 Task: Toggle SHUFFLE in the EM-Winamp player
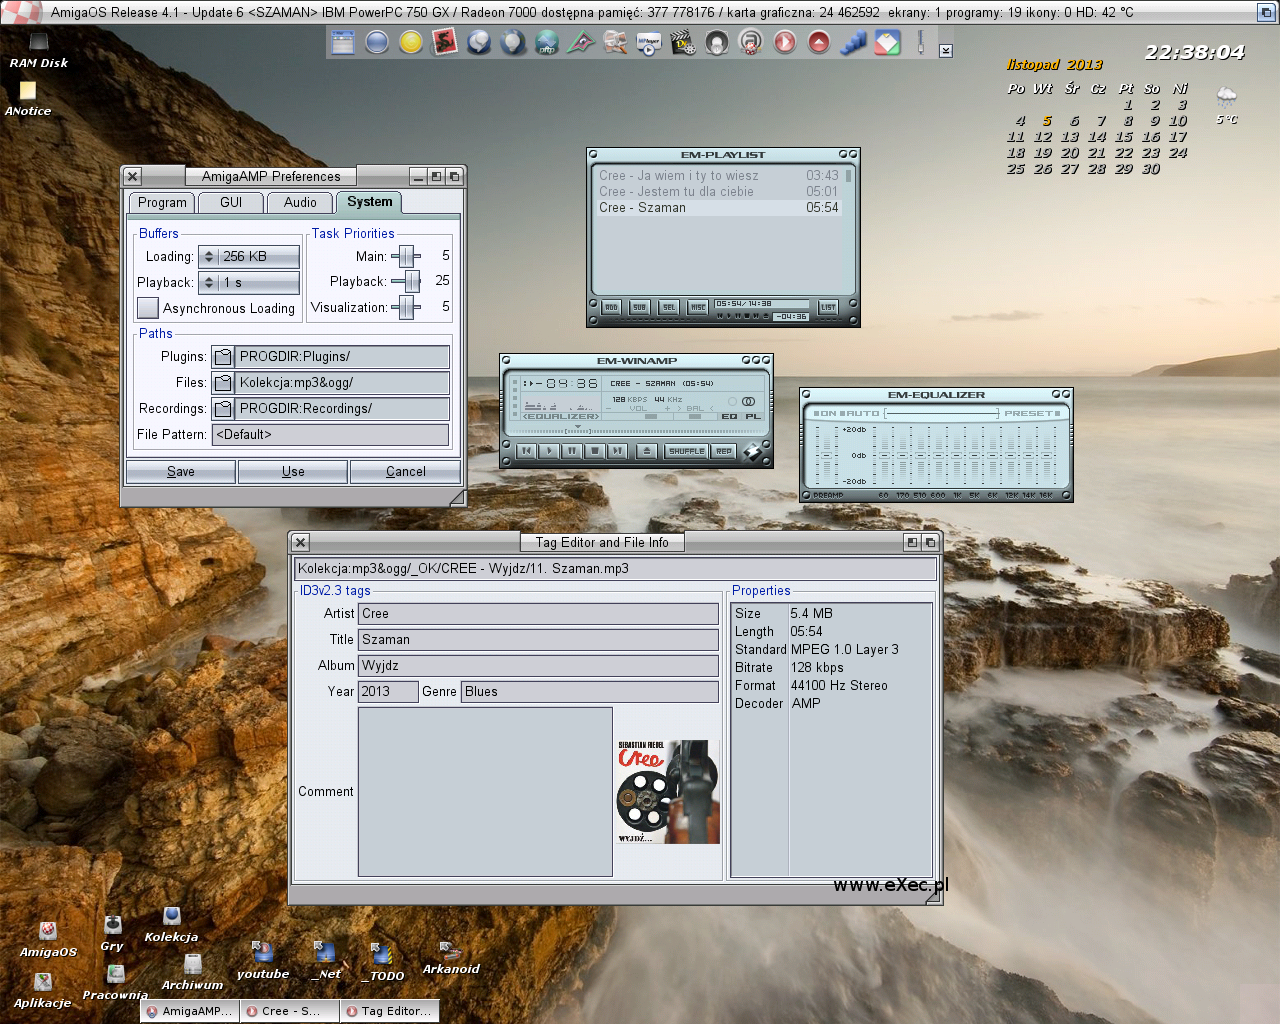pyautogui.click(x=687, y=451)
